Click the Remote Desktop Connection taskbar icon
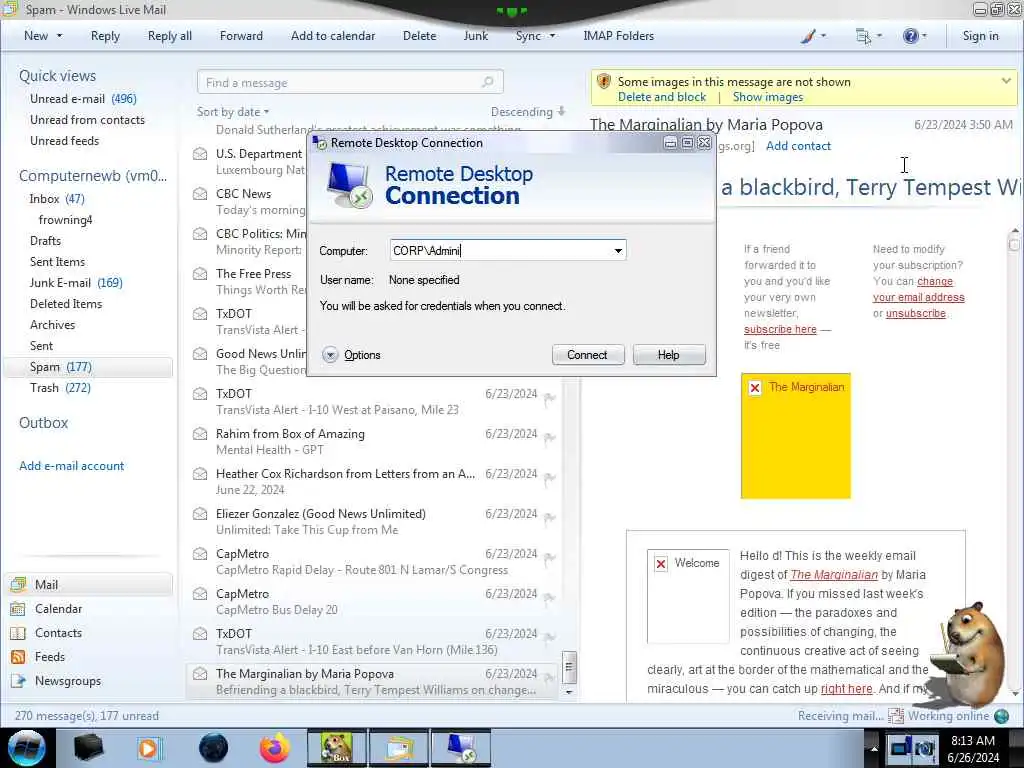This screenshot has width=1024, height=768. (x=462, y=748)
